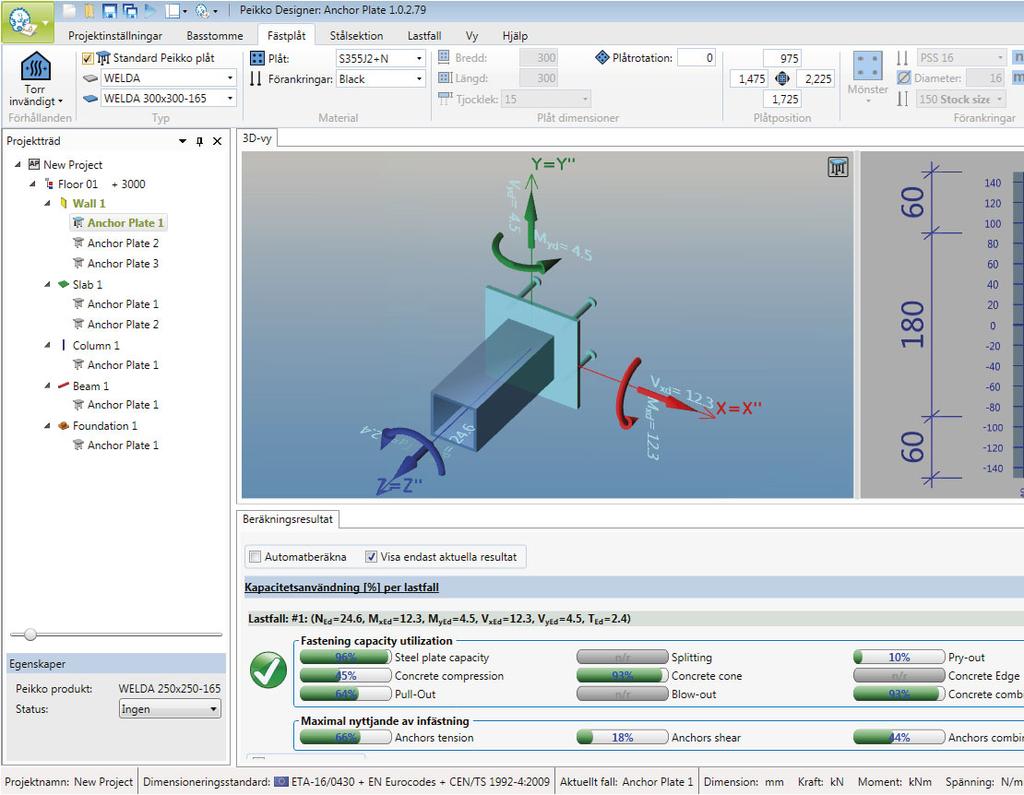1024x795 pixels.
Task: Click Kapacitetsanvändning [%] per lastfall heading link
Action: click(x=342, y=587)
